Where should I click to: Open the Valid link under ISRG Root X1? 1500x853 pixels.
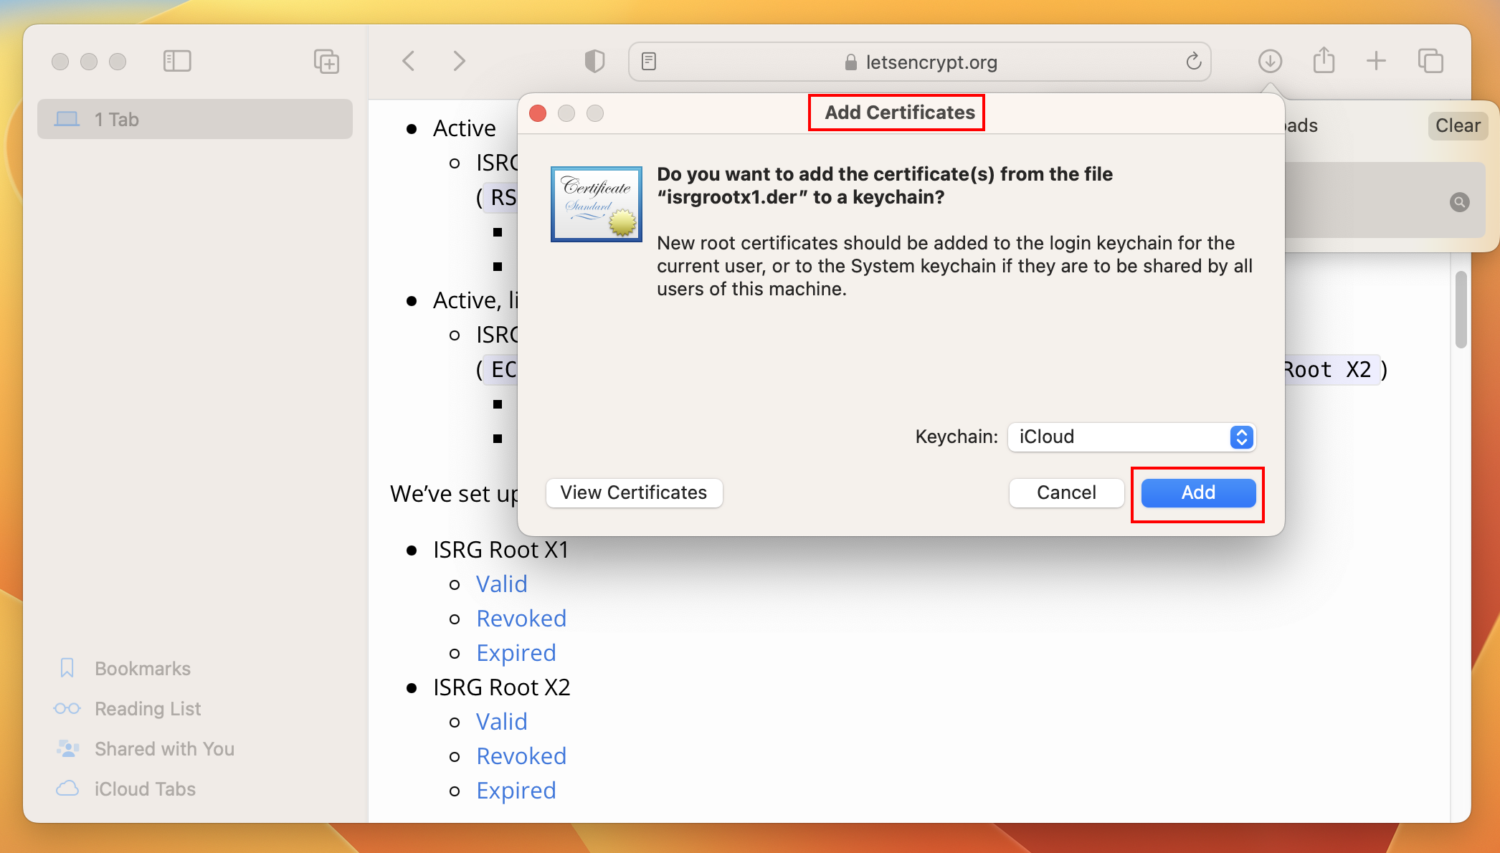point(502,584)
